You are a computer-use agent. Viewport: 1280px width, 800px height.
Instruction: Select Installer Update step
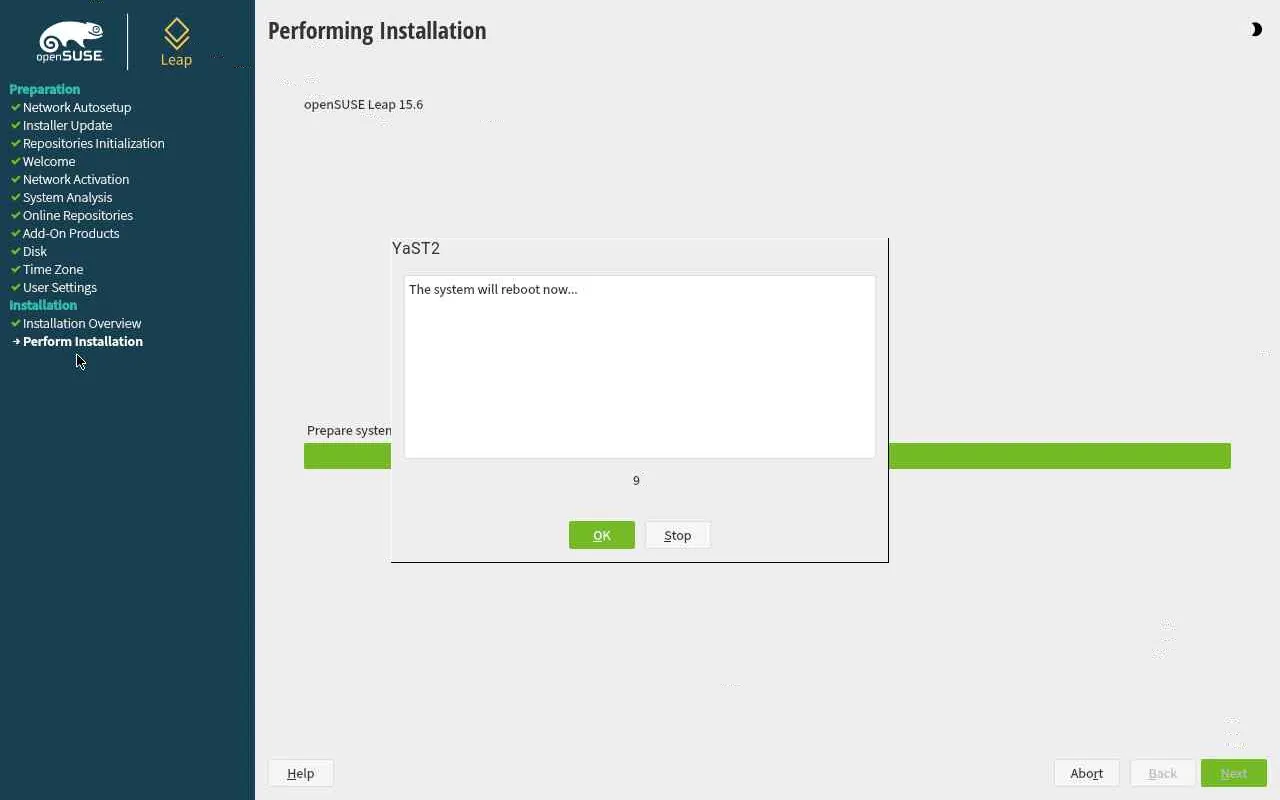(68, 125)
